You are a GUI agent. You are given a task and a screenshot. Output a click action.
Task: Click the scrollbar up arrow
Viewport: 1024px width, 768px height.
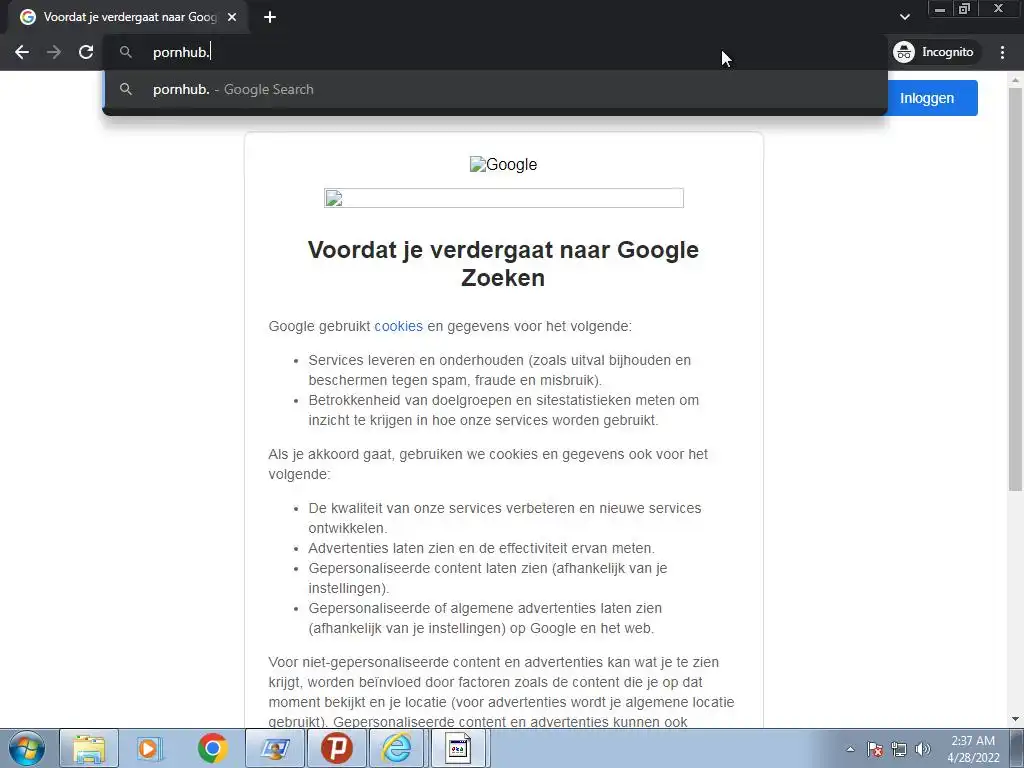(x=1015, y=80)
